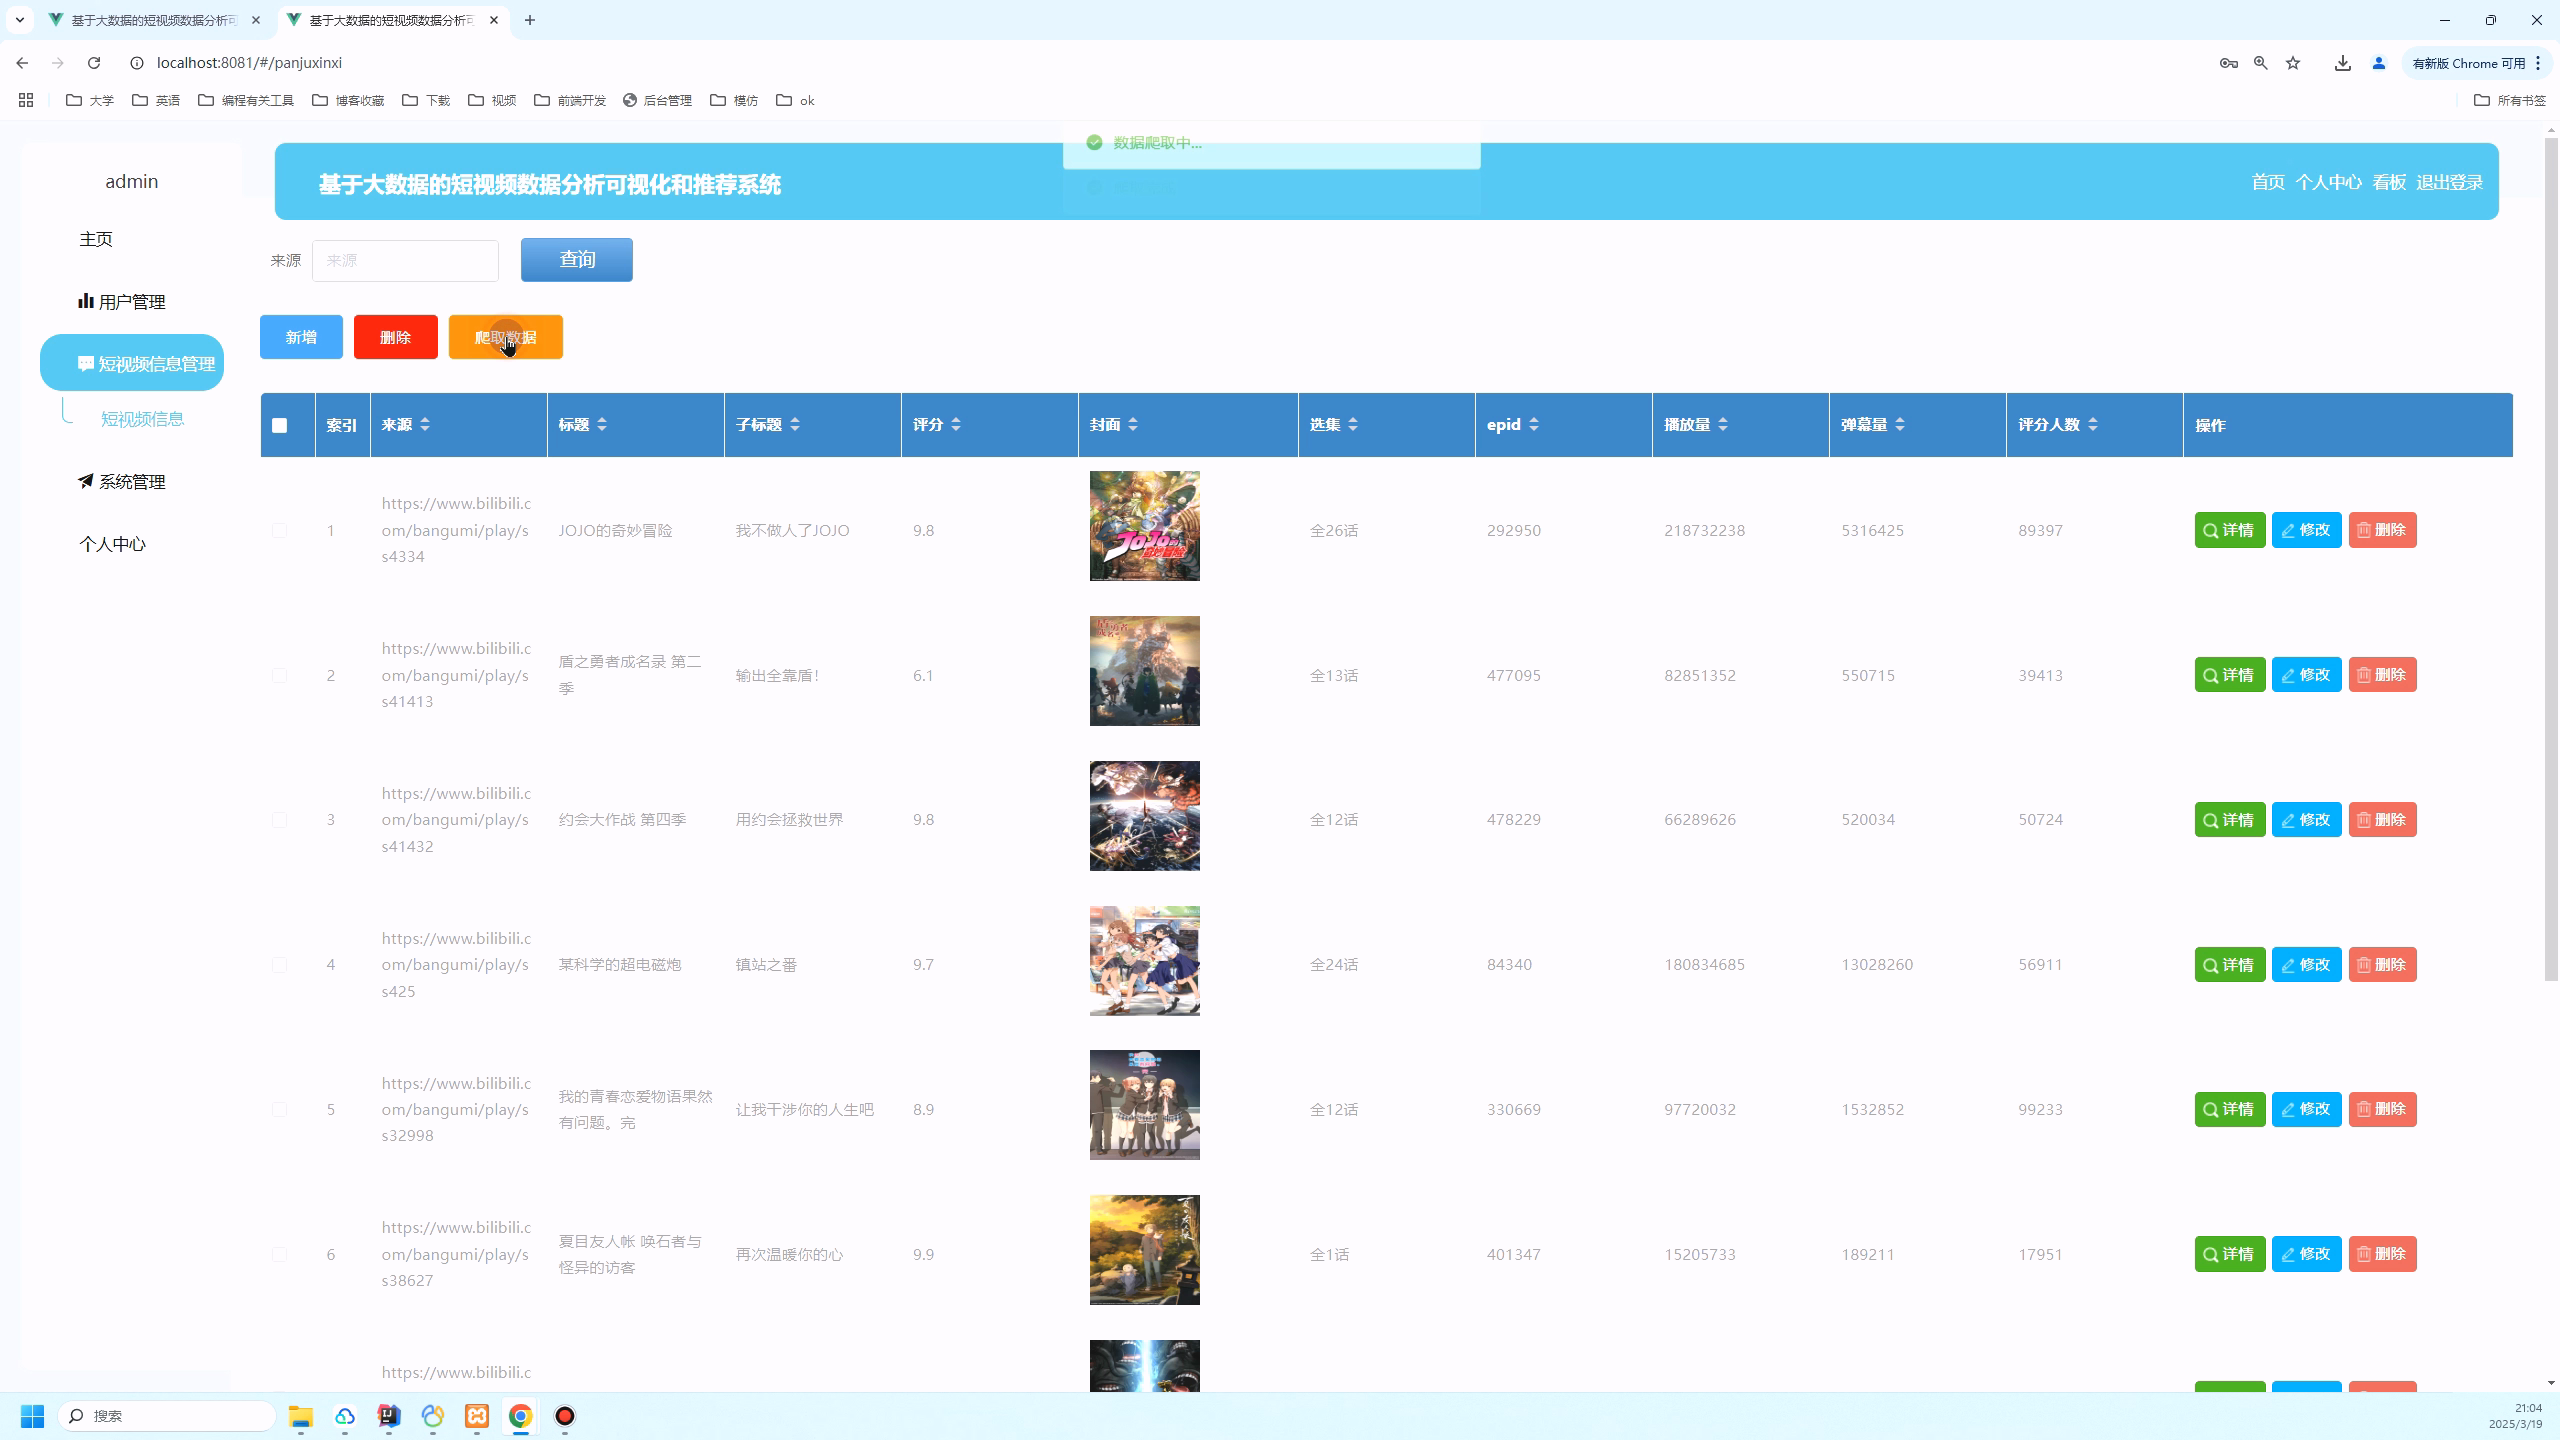Focus the 来源 search input field

[x=405, y=260]
